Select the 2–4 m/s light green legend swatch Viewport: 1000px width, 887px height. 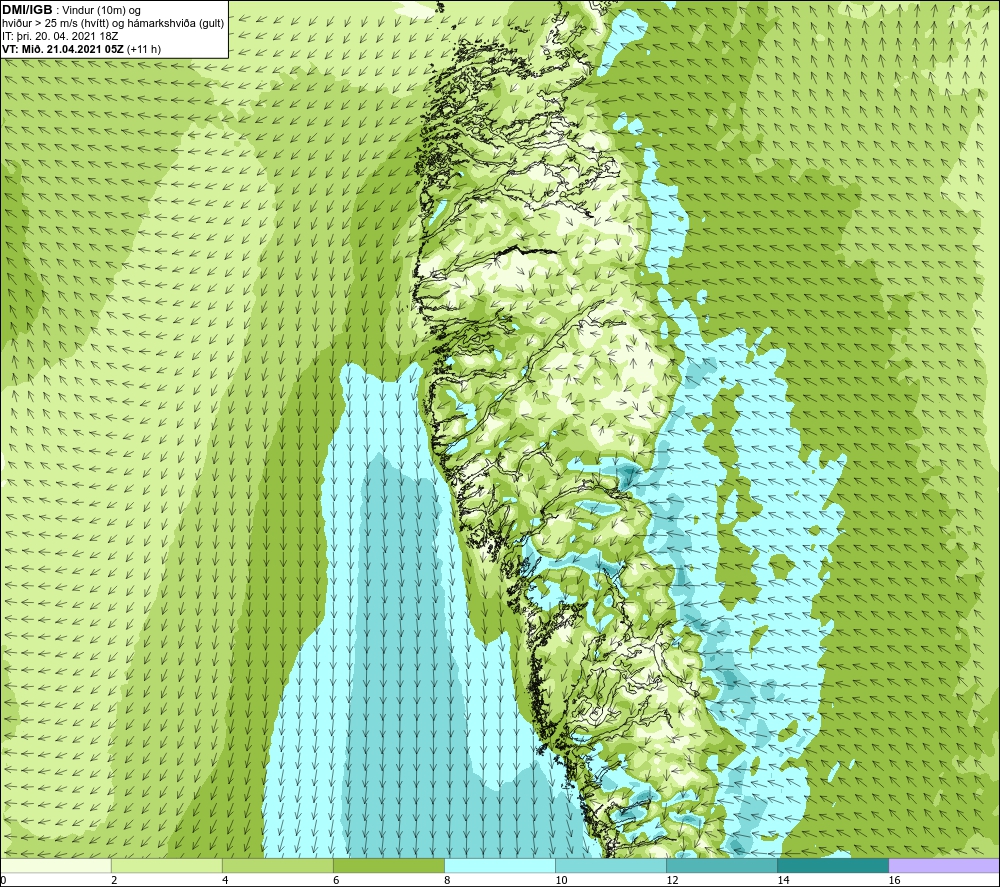point(166,865)
